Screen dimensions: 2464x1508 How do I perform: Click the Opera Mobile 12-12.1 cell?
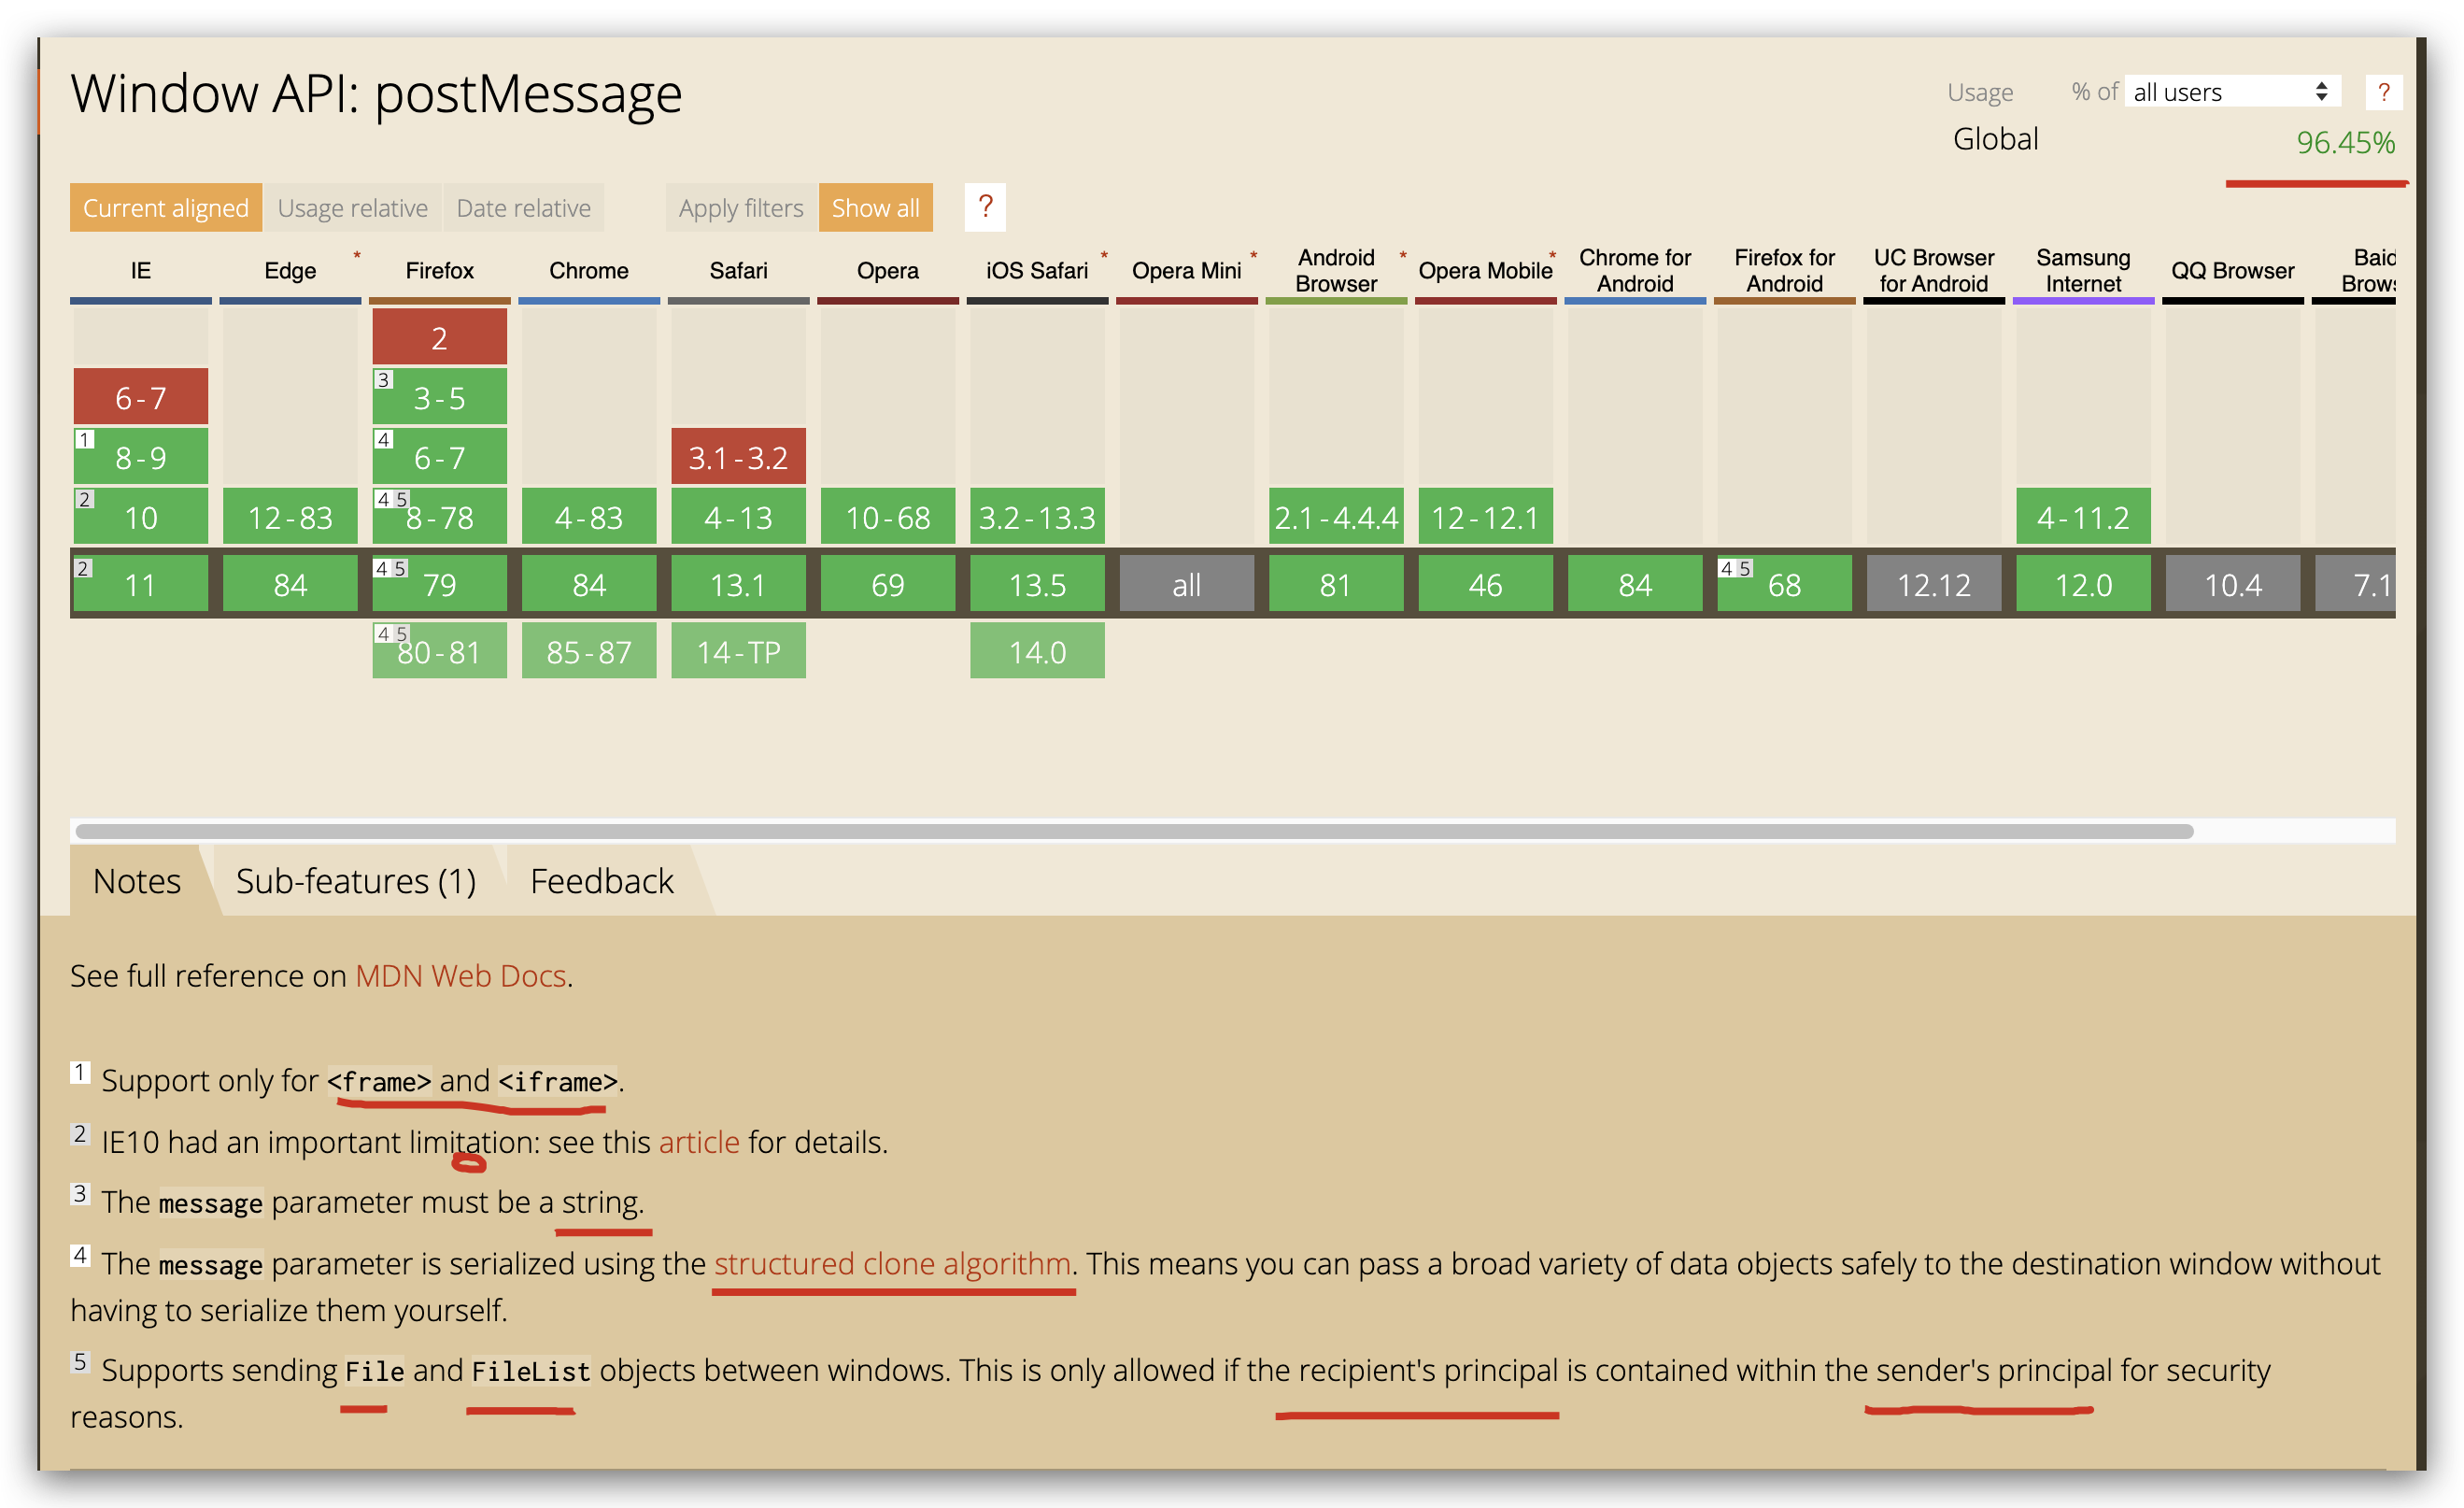pos(1486,516)
